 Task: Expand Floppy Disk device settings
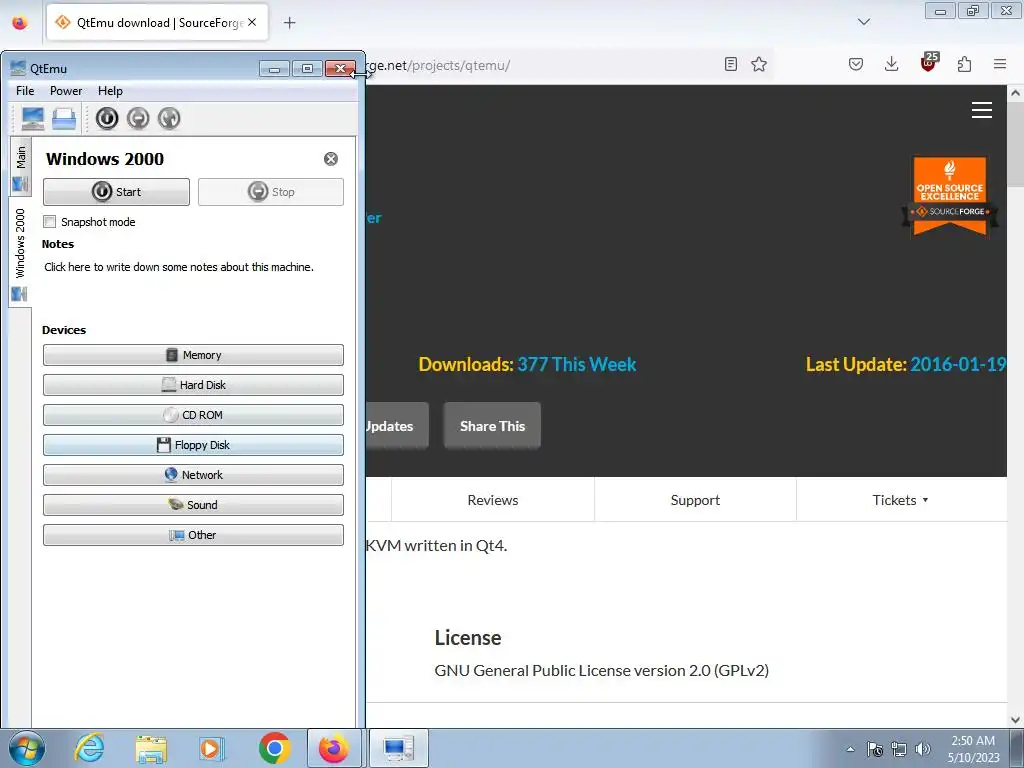coord(193,445)
